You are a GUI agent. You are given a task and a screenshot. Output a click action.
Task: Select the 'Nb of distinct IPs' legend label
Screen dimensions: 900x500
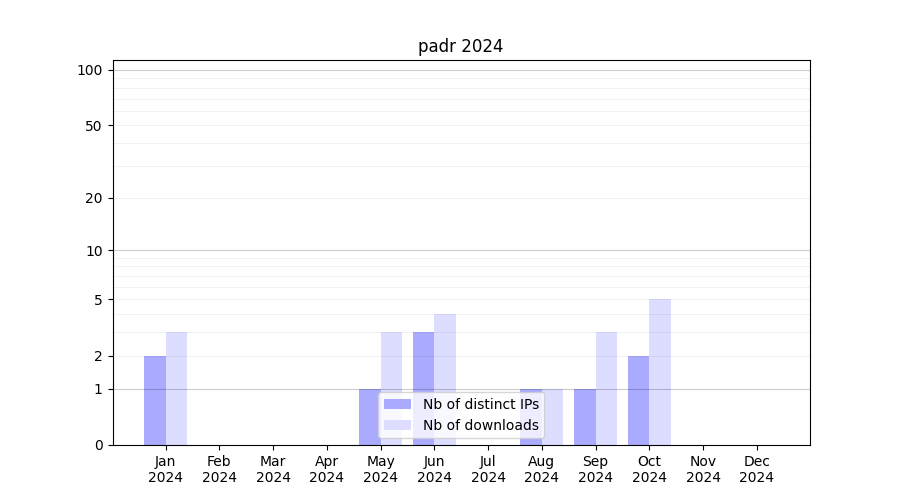click(480, 404)
